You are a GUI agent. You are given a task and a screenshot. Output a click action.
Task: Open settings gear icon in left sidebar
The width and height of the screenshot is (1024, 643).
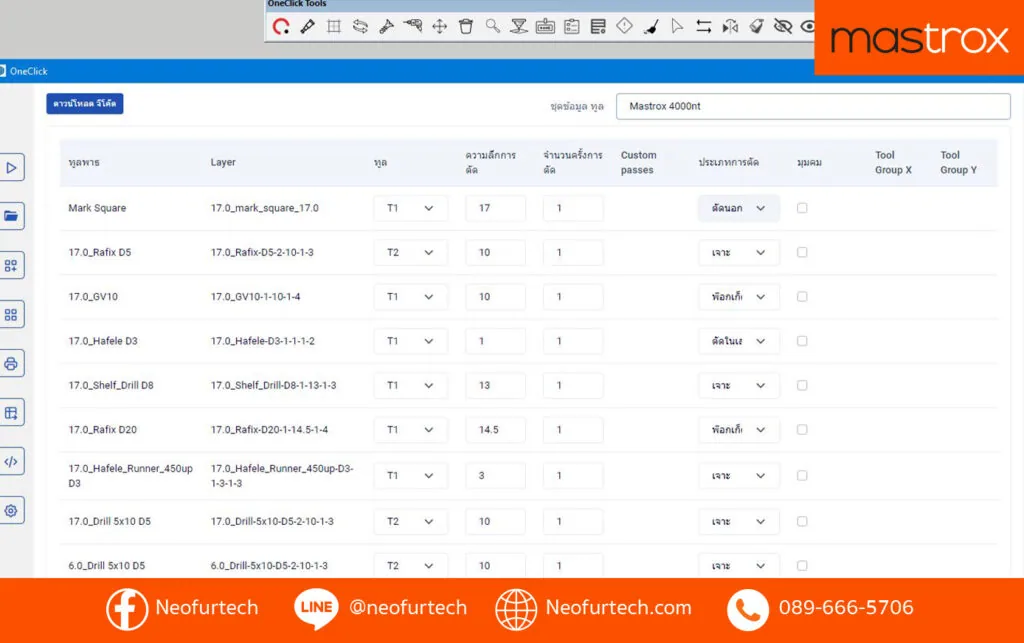11,510
